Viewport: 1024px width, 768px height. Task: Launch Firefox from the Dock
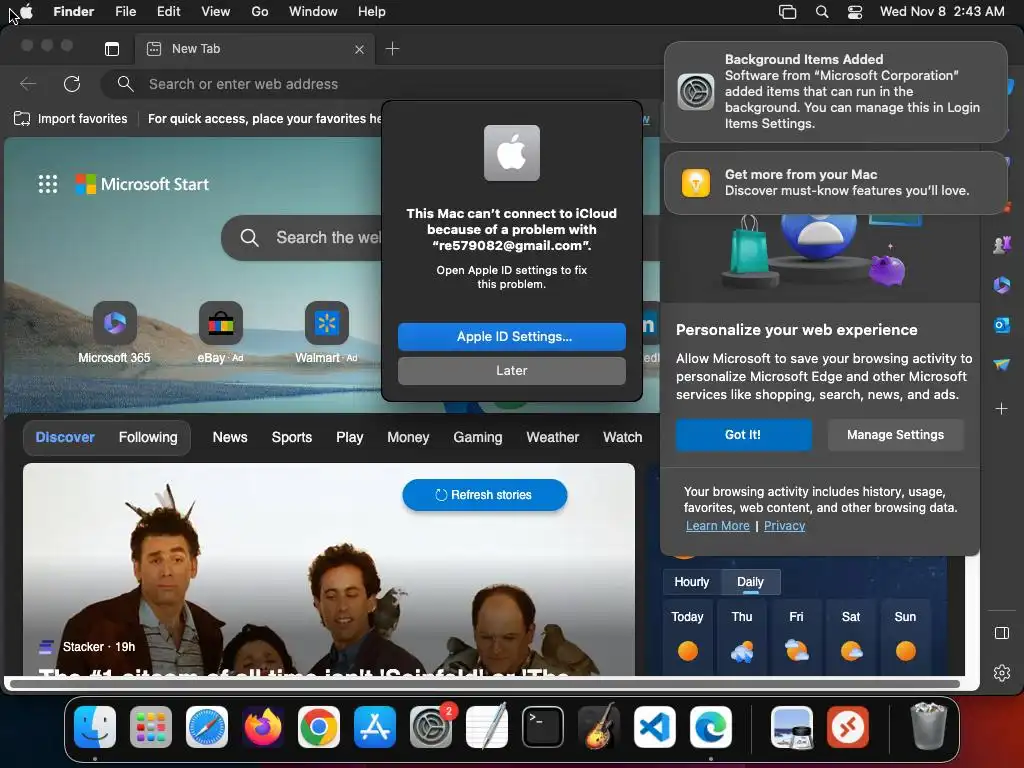pyautogui.click(x=263, y=727)
